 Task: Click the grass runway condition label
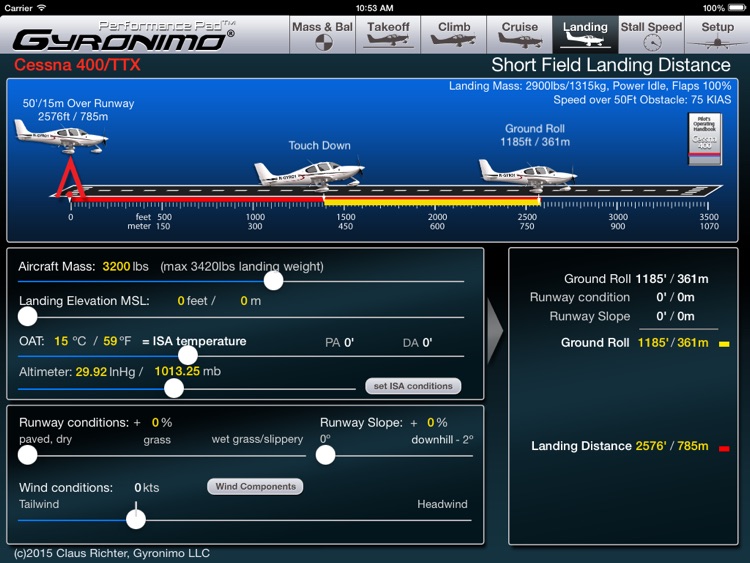[157, 440]
